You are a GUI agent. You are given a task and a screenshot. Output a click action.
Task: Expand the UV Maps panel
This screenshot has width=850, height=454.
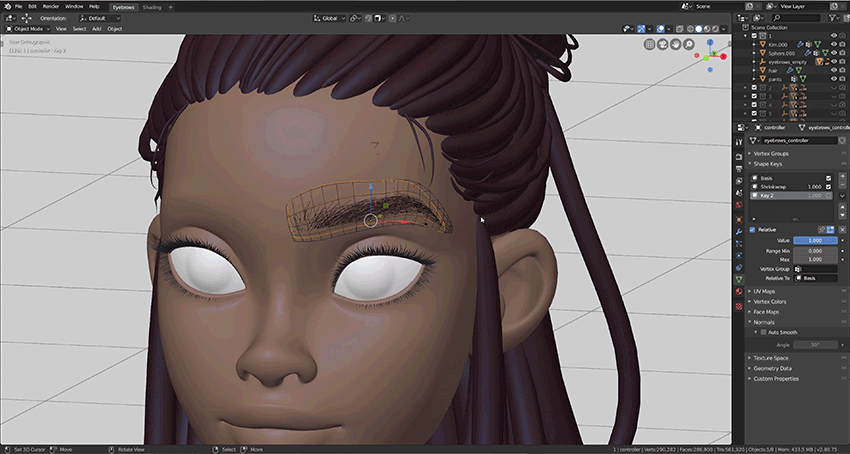764,291
